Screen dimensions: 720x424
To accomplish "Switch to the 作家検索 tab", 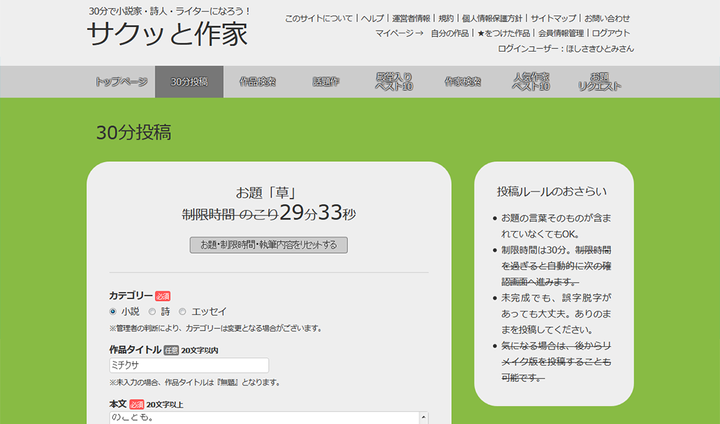I will point(462,82).
